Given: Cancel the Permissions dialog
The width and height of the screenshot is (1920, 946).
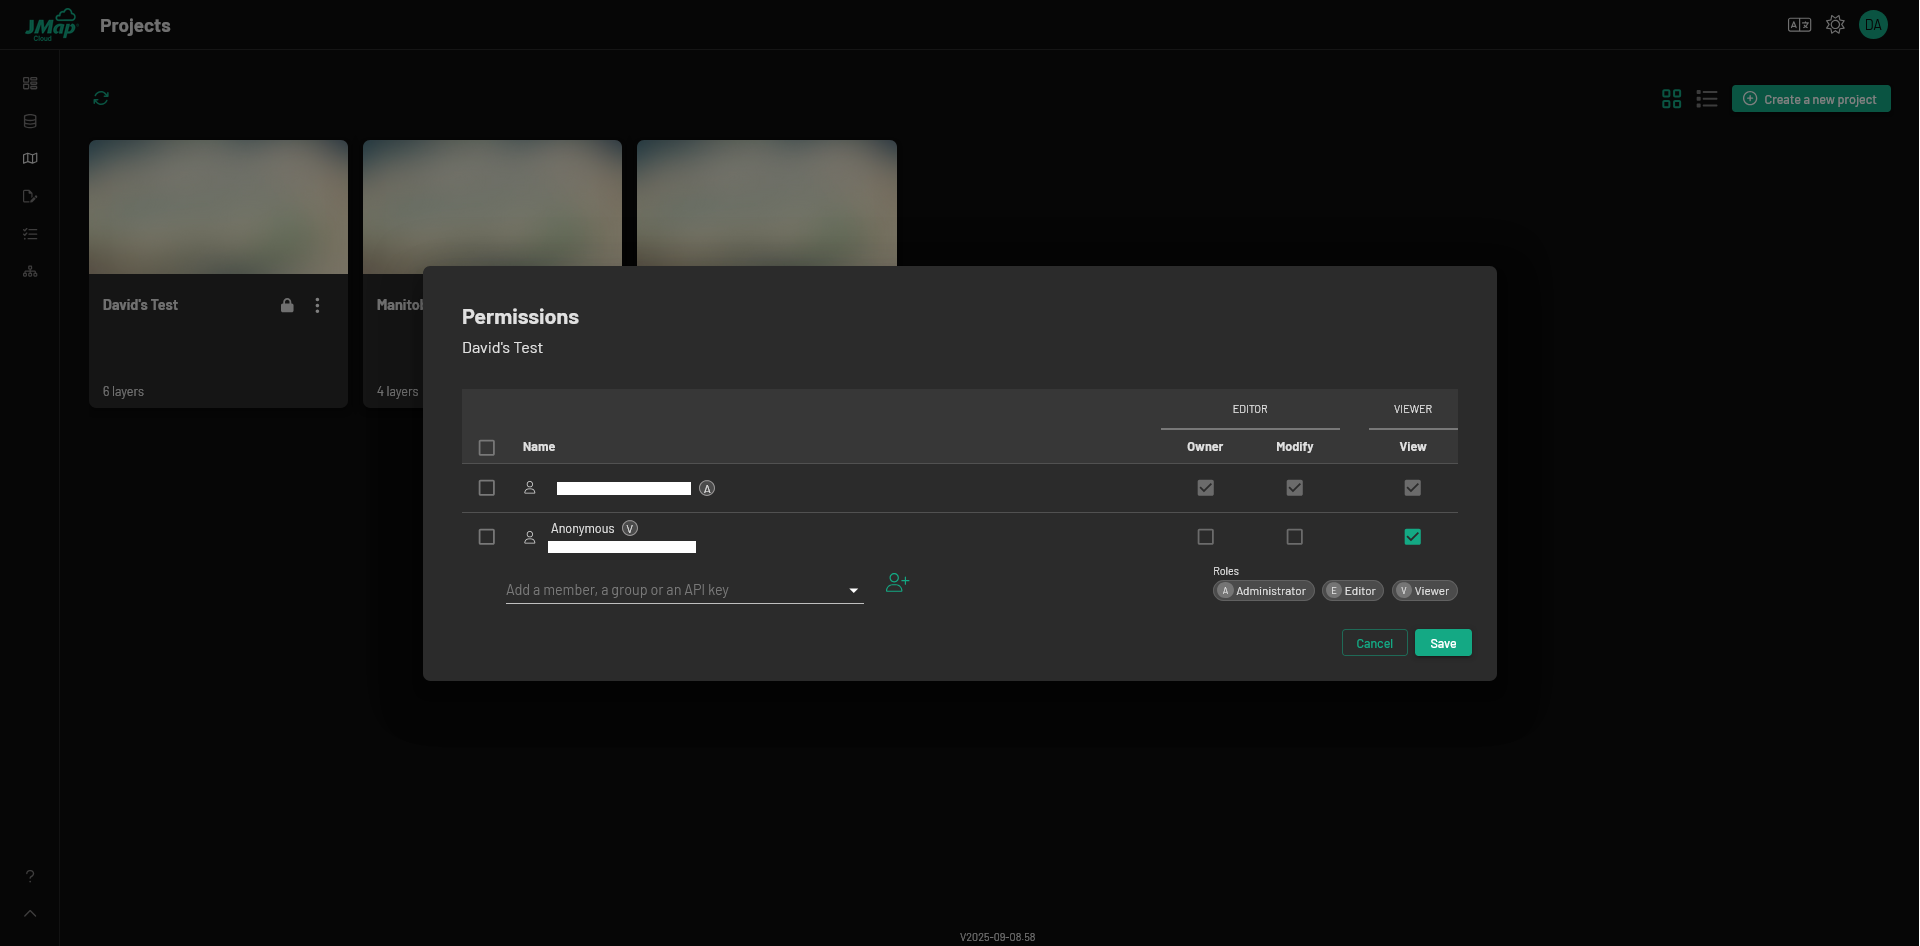Looking at the screenshot, I should coord(1374,643).
